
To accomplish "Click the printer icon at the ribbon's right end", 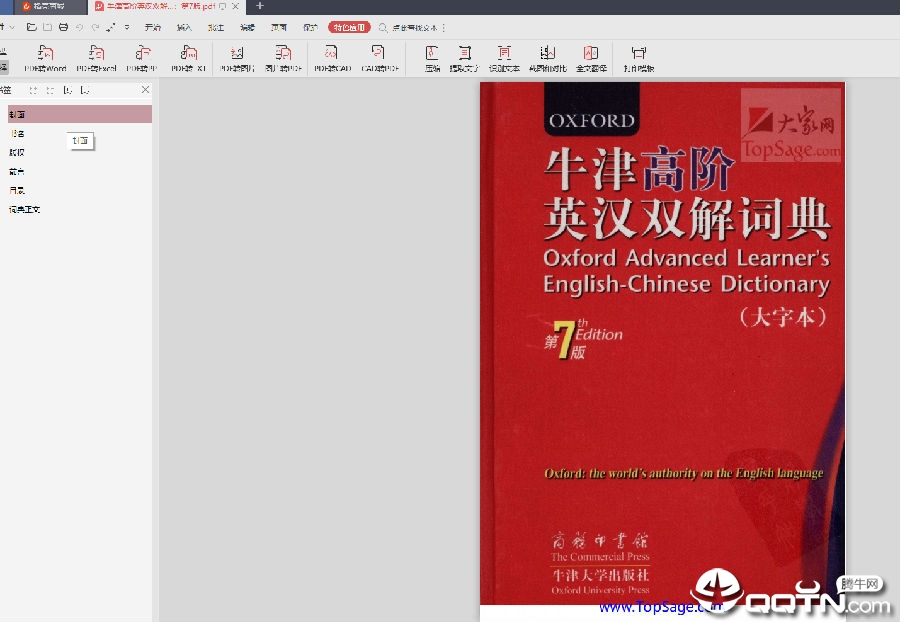I will click(x=639, y=53).
